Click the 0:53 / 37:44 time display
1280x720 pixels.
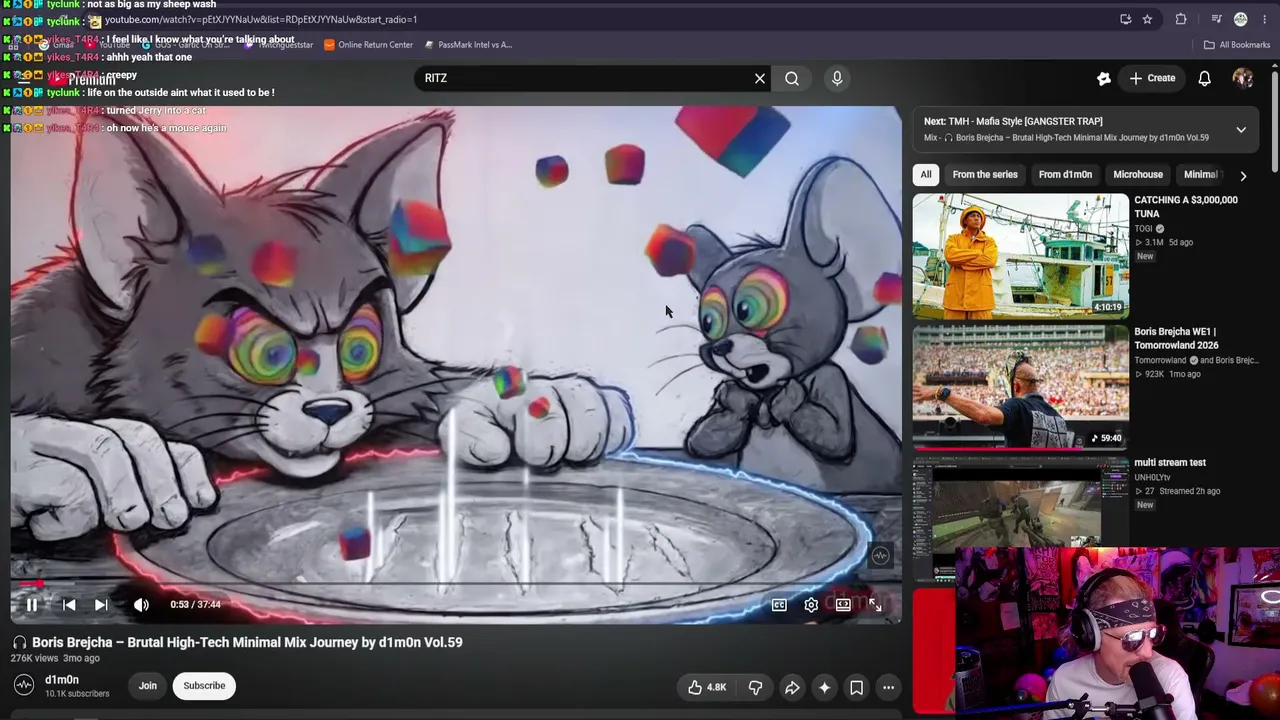point(195,604)
